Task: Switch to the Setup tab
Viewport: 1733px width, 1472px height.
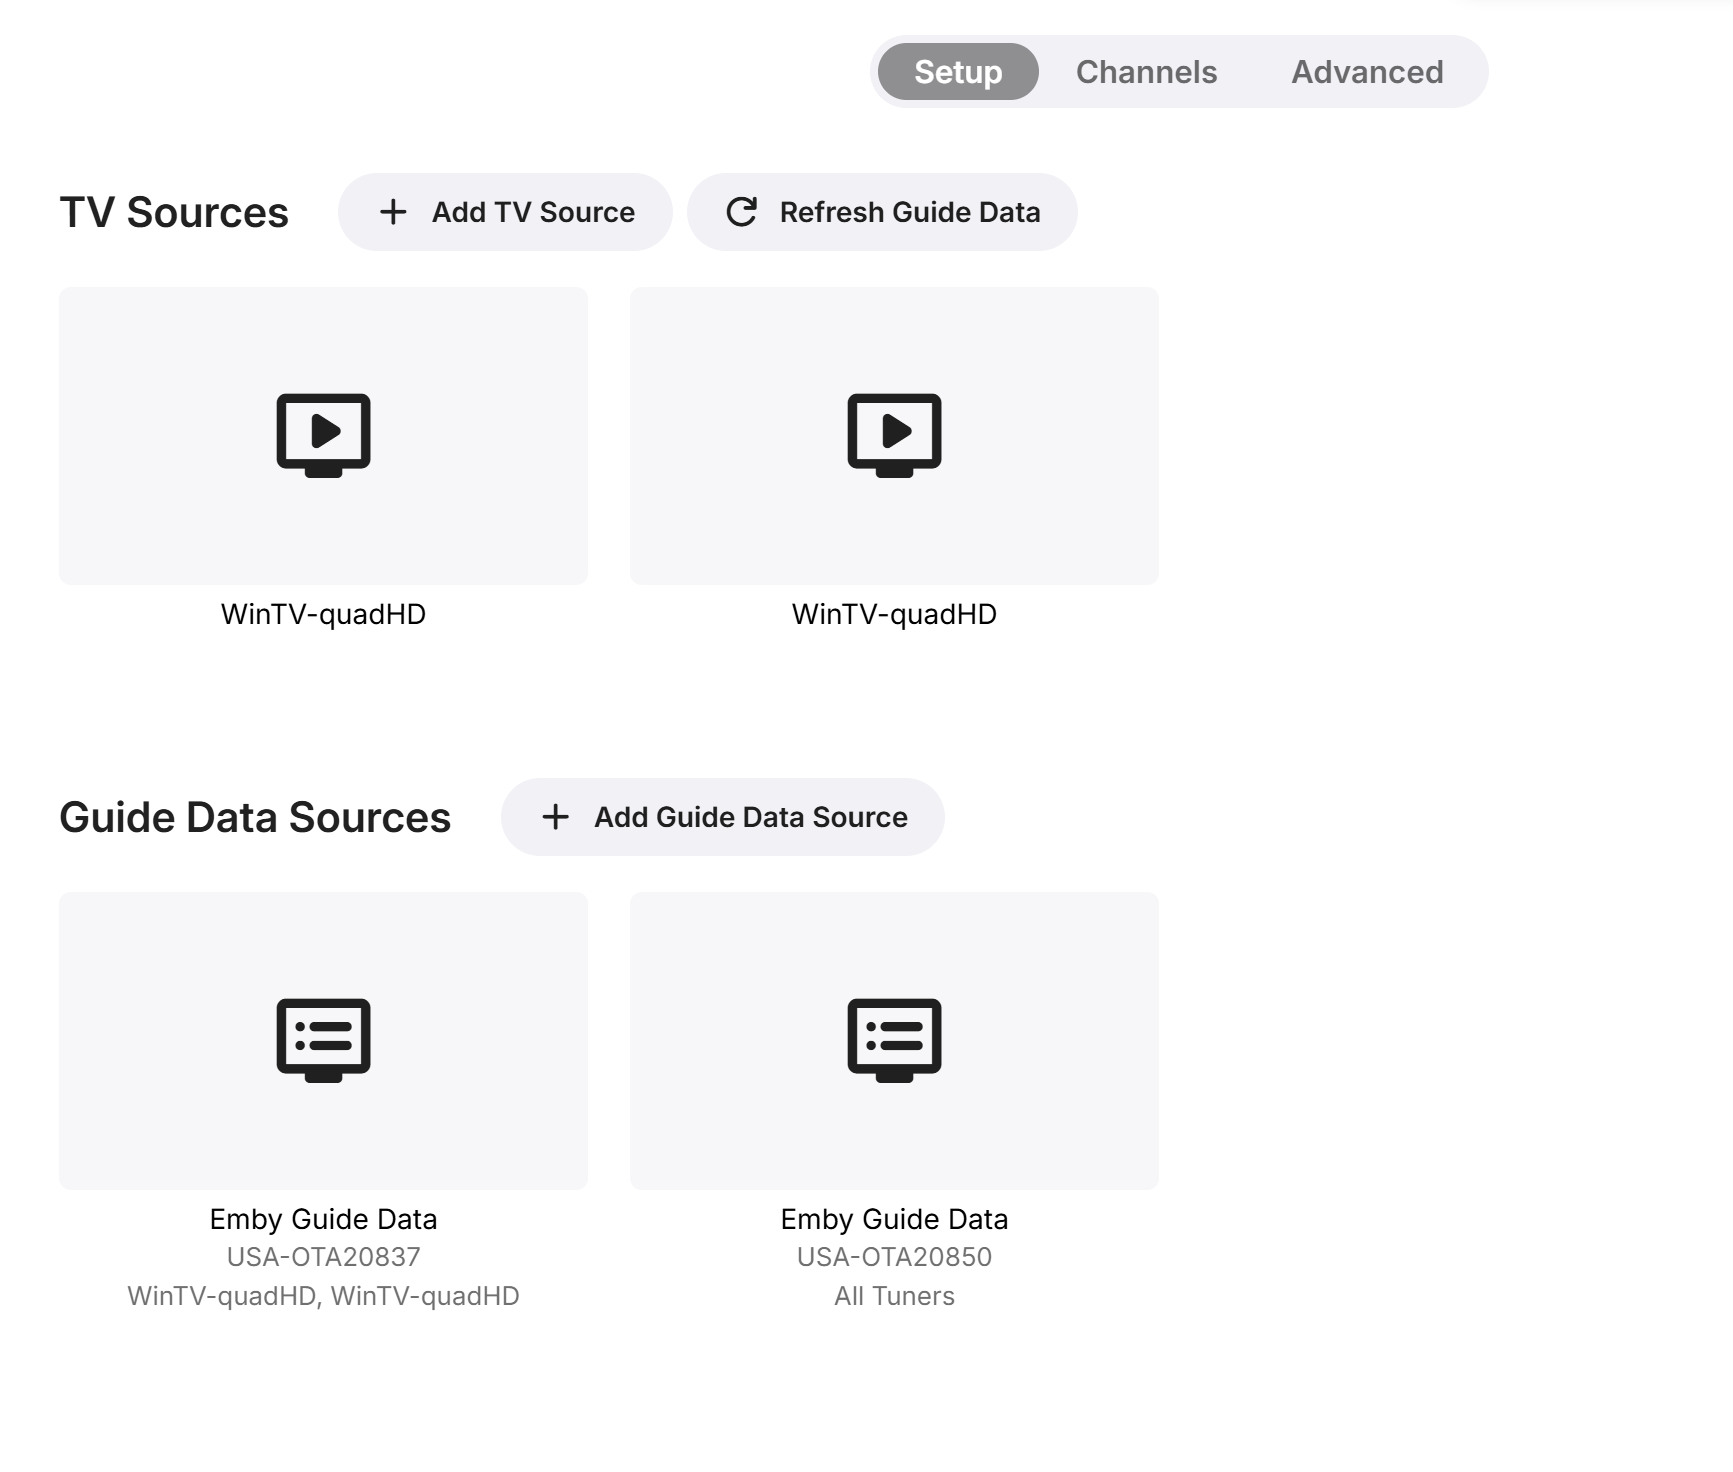Action: (x=958, y=72)
